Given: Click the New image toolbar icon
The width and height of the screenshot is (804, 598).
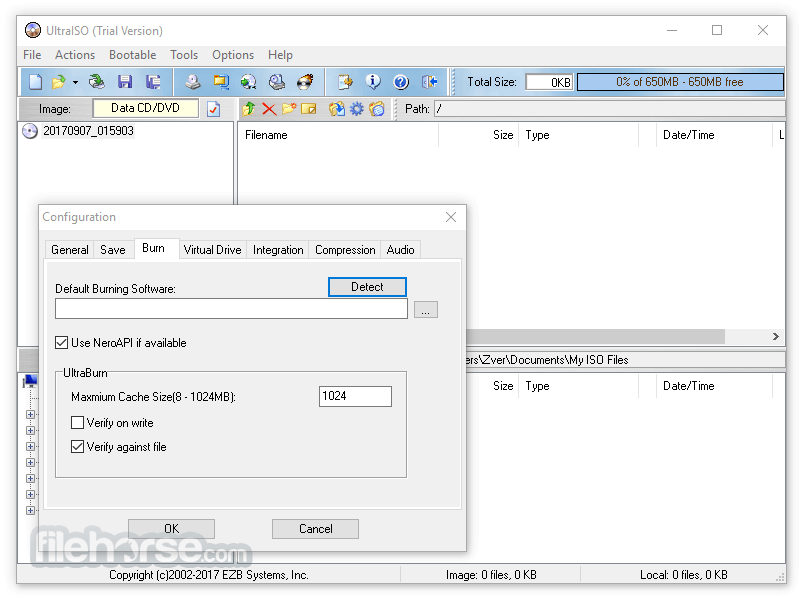Looking at the screenshot, I should (35, 82).
